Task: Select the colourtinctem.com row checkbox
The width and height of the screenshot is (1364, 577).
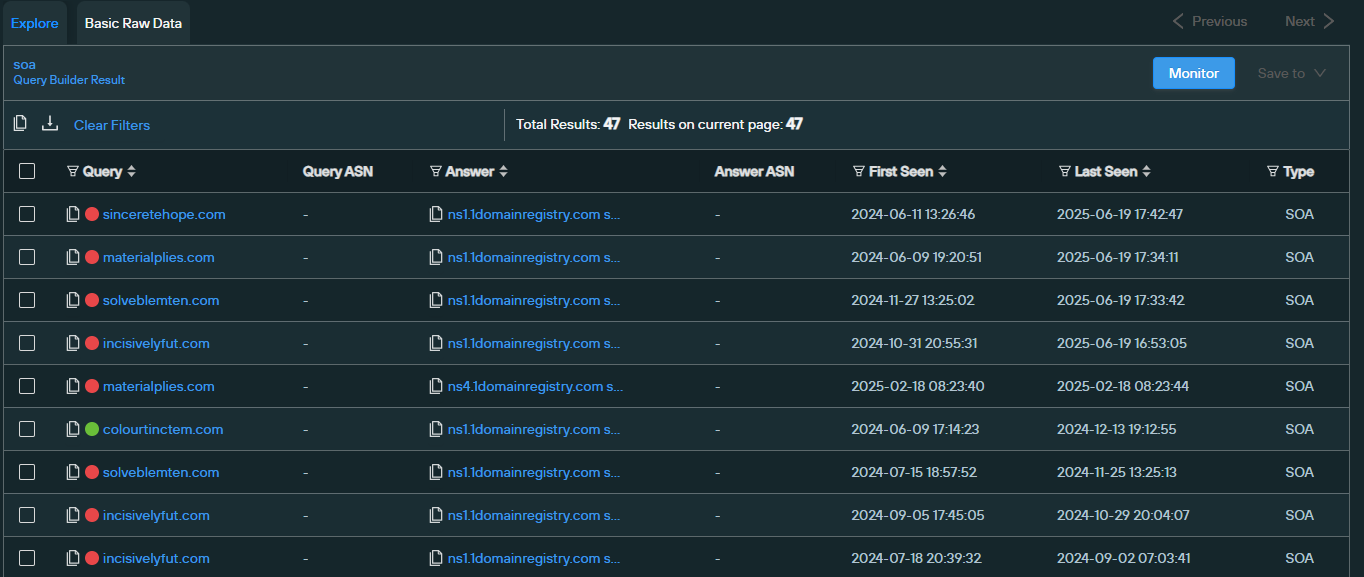Action: 27,429
